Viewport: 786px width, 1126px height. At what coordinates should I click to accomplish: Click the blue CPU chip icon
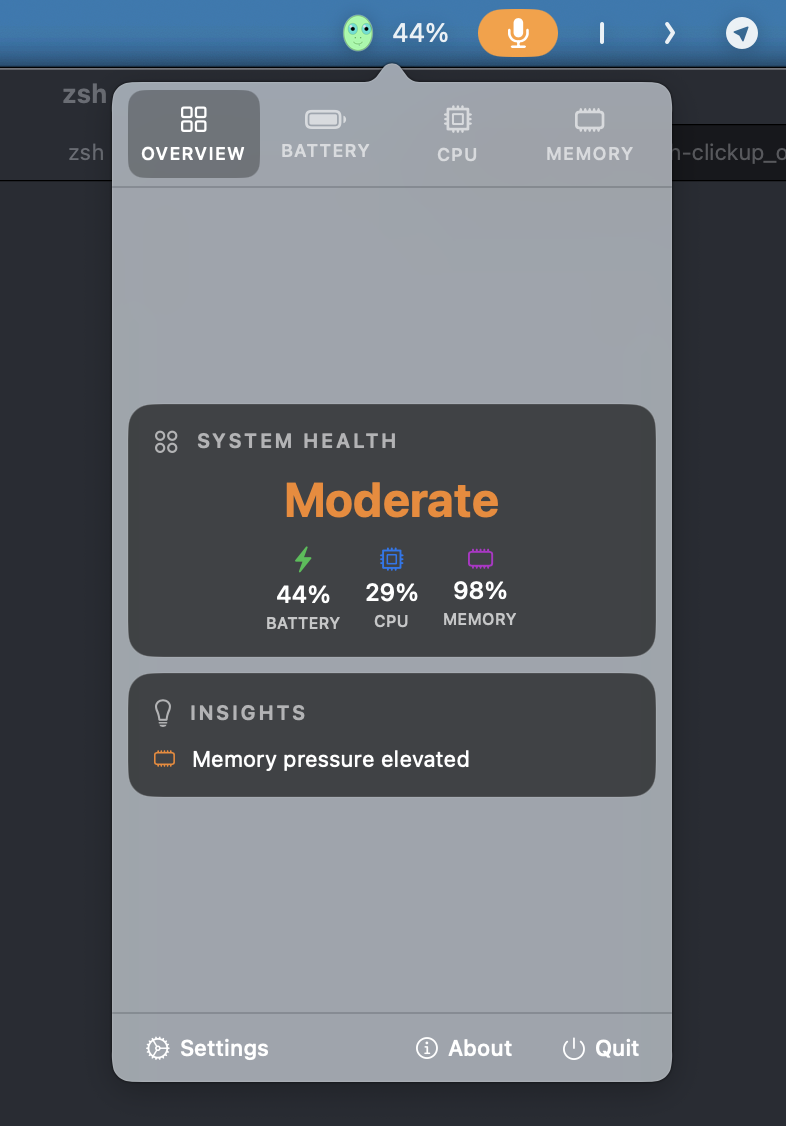pos(391,558)
